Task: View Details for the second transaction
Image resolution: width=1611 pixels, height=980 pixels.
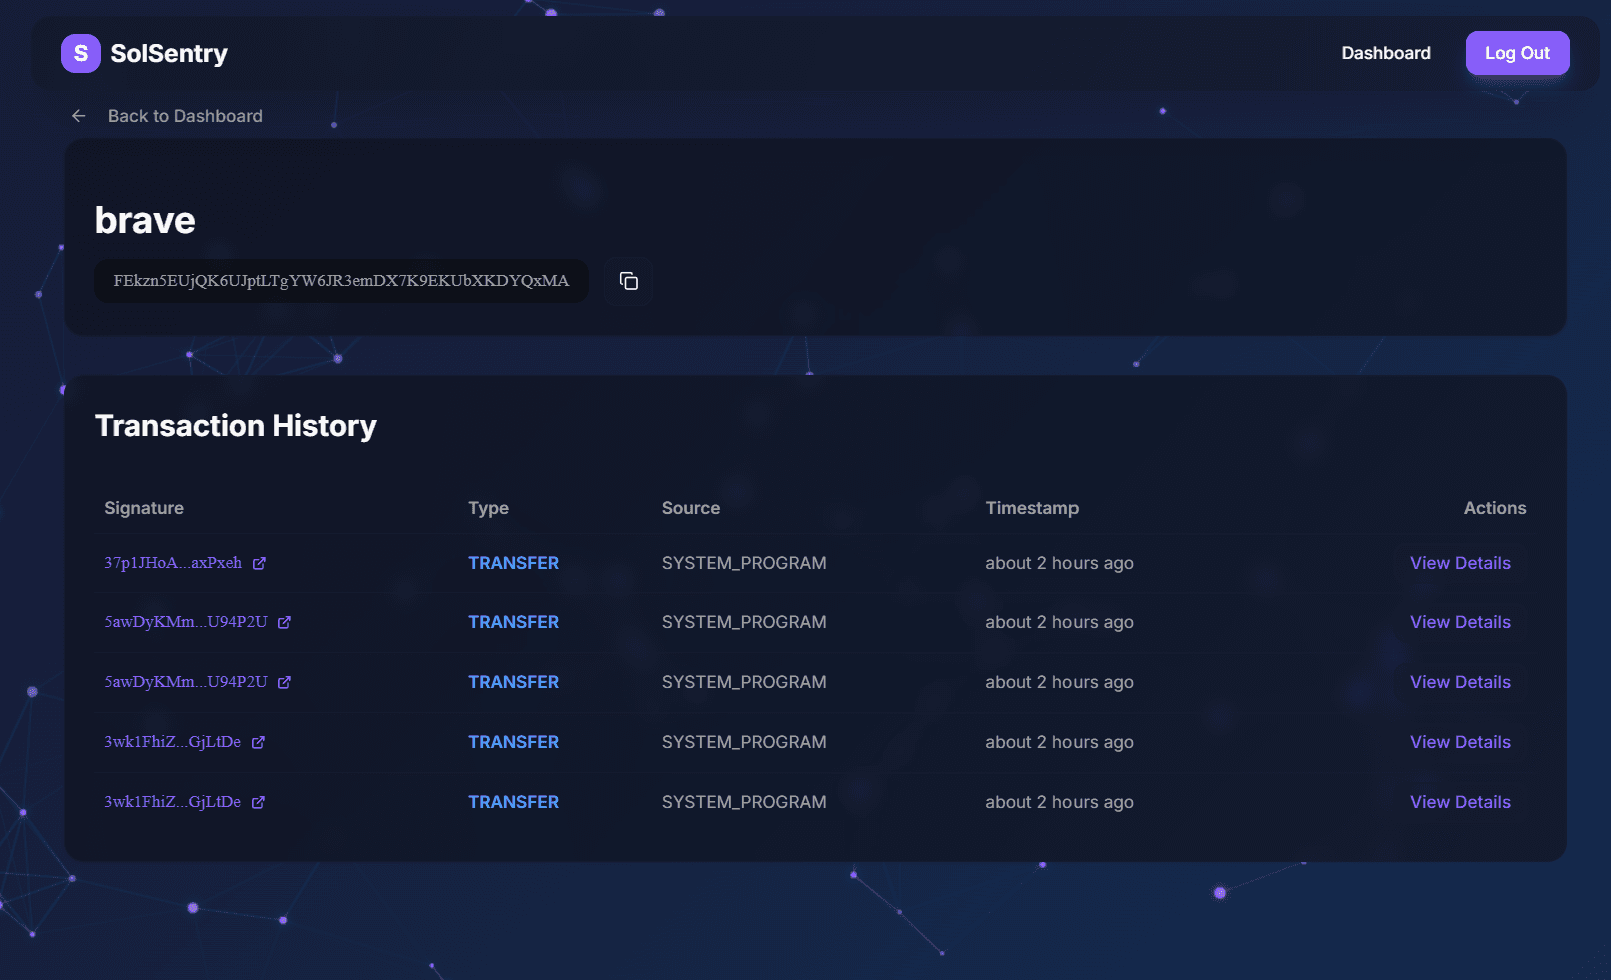Action: tap(1460, 621)
